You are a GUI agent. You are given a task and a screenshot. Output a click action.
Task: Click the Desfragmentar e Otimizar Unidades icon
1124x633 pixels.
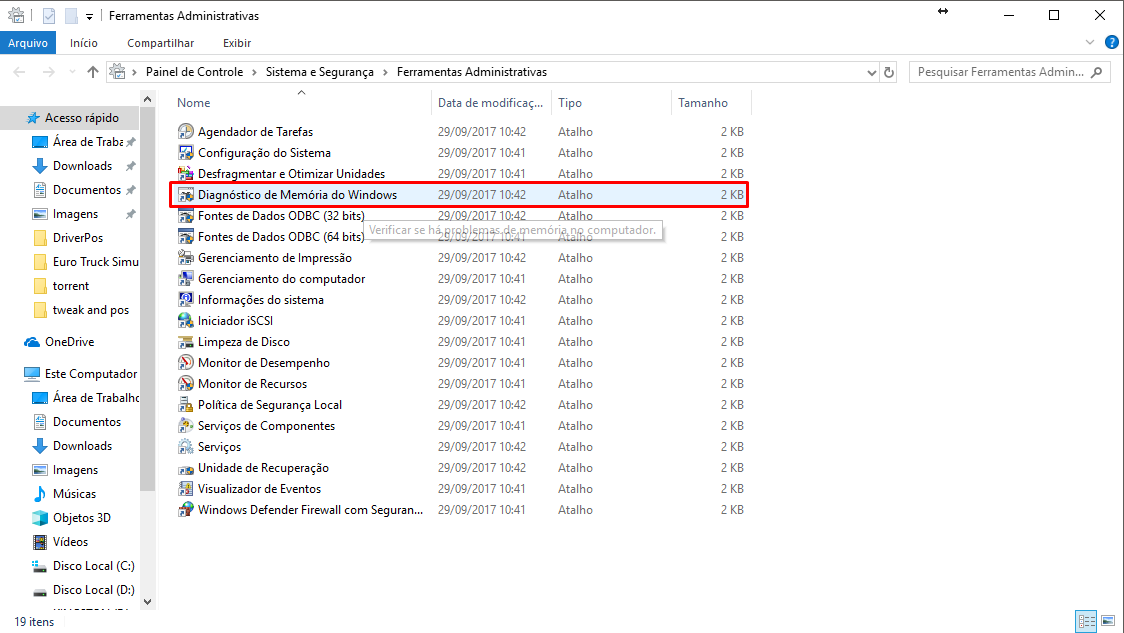pyautogui.click(x=186, y=173)
